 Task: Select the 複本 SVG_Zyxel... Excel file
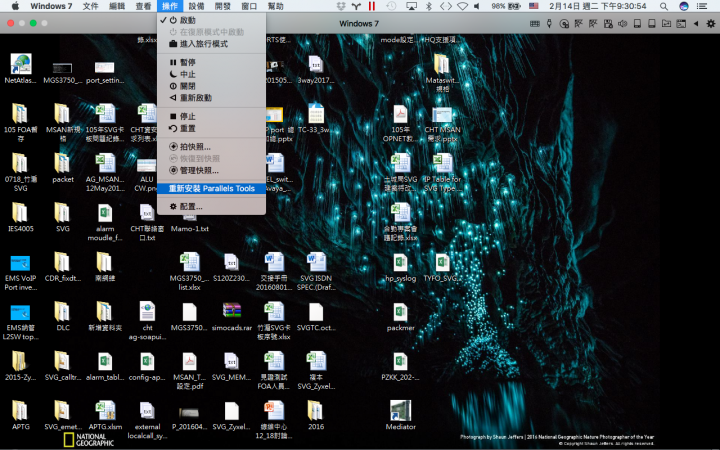coord(315,371)
